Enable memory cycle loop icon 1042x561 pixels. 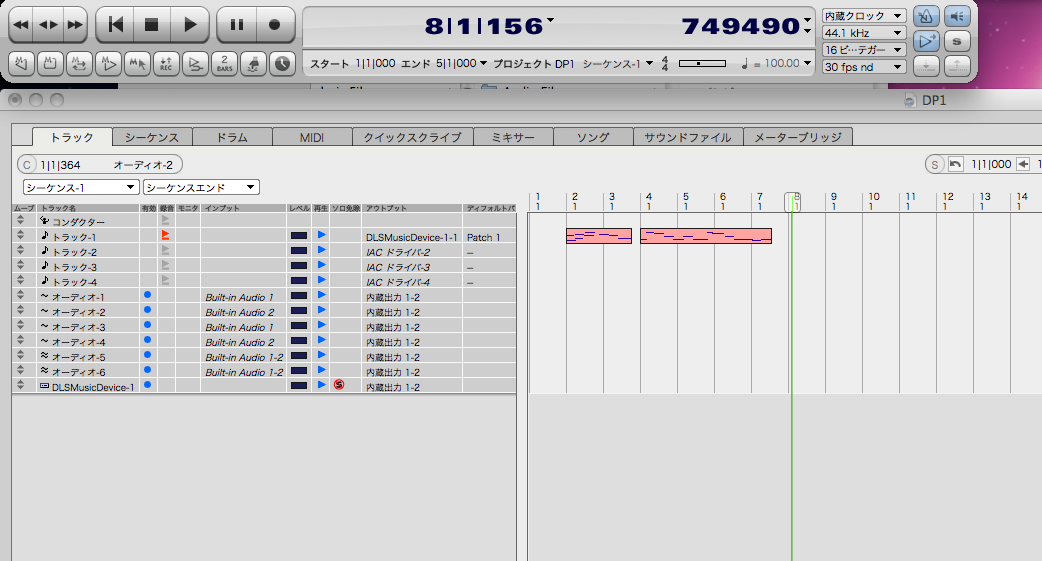click(x=79, y=64)
